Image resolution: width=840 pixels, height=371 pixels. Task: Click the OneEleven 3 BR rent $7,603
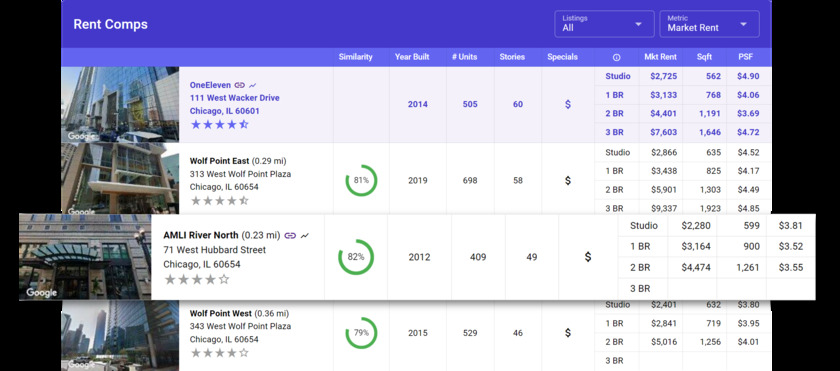coord(663,132)
